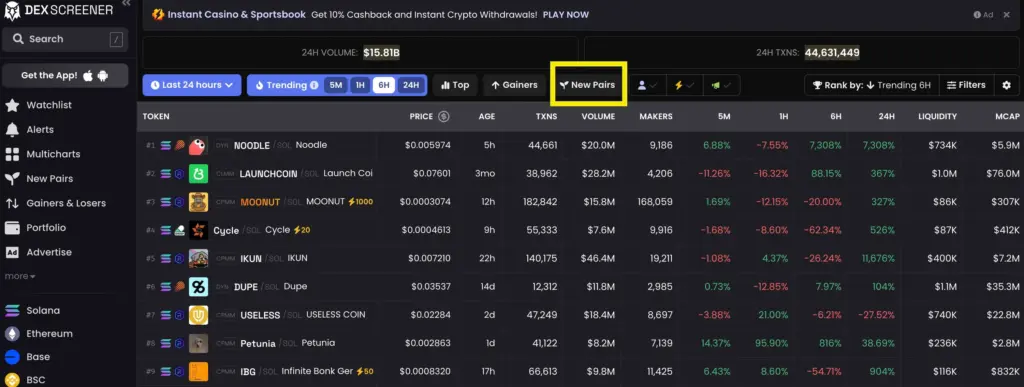Open the Filters panel
The image size is (1024, 387).
coord(967,85)
